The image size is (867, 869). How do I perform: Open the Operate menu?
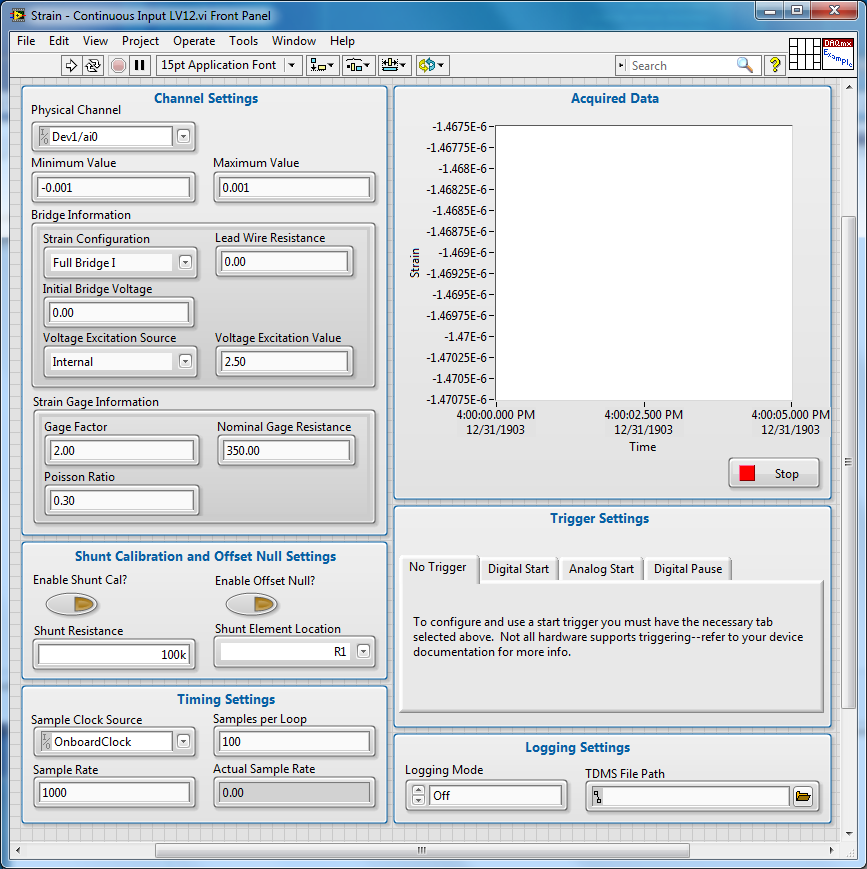[x=194, y=41]
